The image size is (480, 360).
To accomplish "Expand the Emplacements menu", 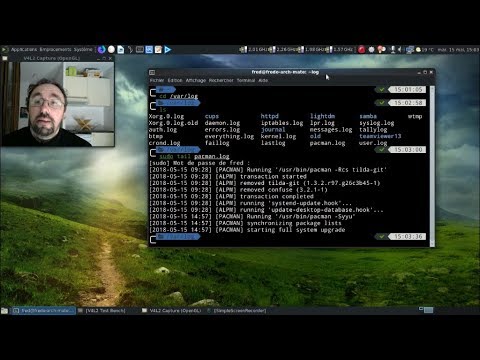I will 55,49.
